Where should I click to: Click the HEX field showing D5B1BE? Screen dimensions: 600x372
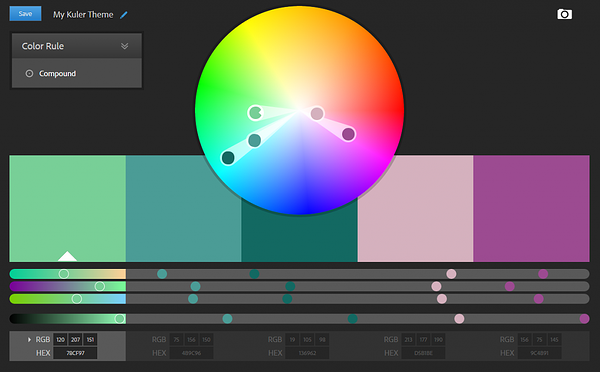click(423, 353)
